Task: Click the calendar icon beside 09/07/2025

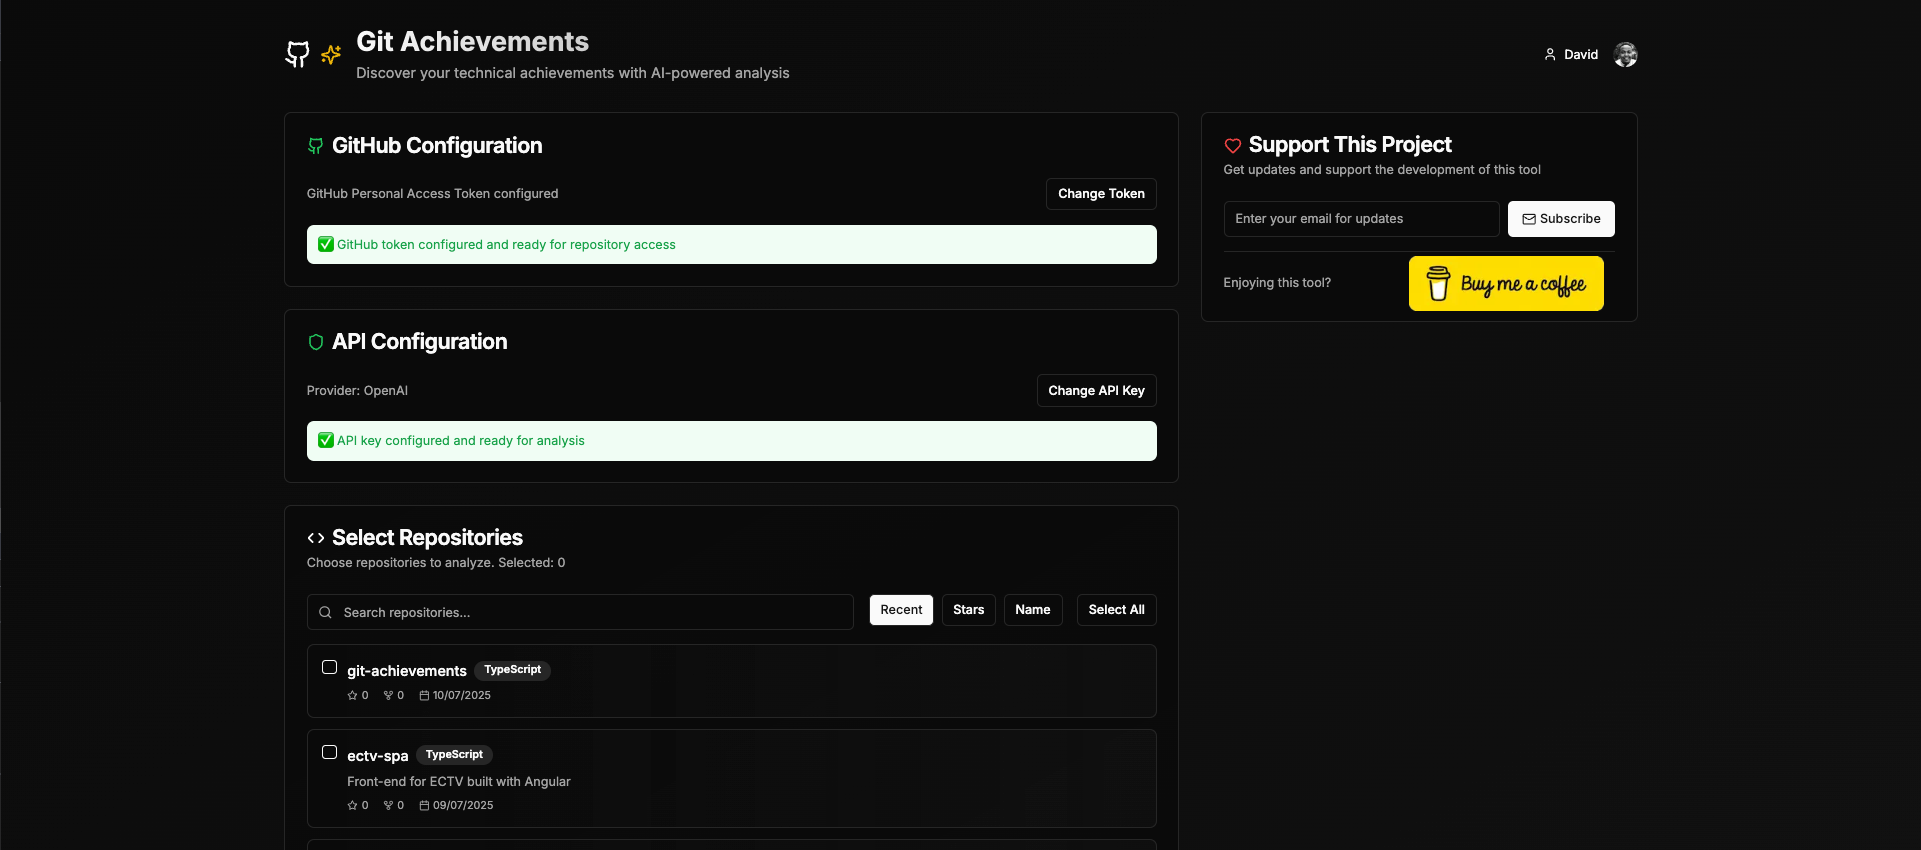Action: [x=424, y=805]
